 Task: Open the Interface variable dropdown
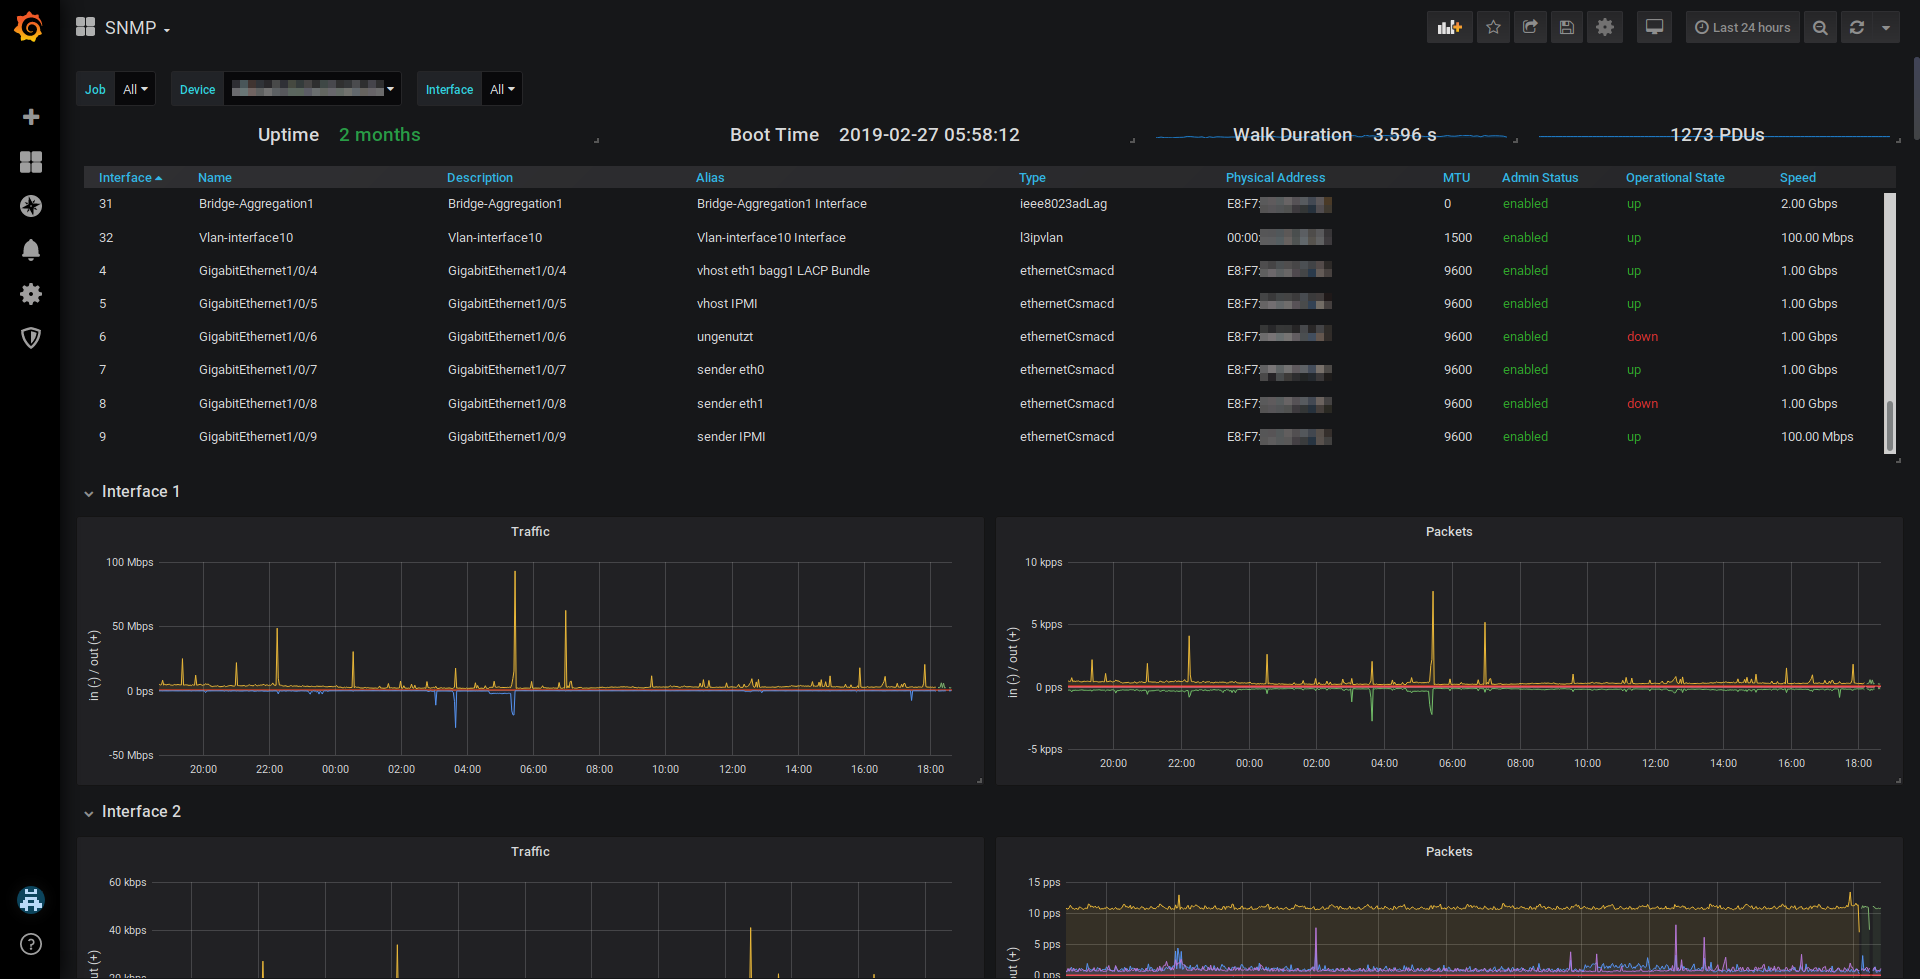[x=502, y=89]
